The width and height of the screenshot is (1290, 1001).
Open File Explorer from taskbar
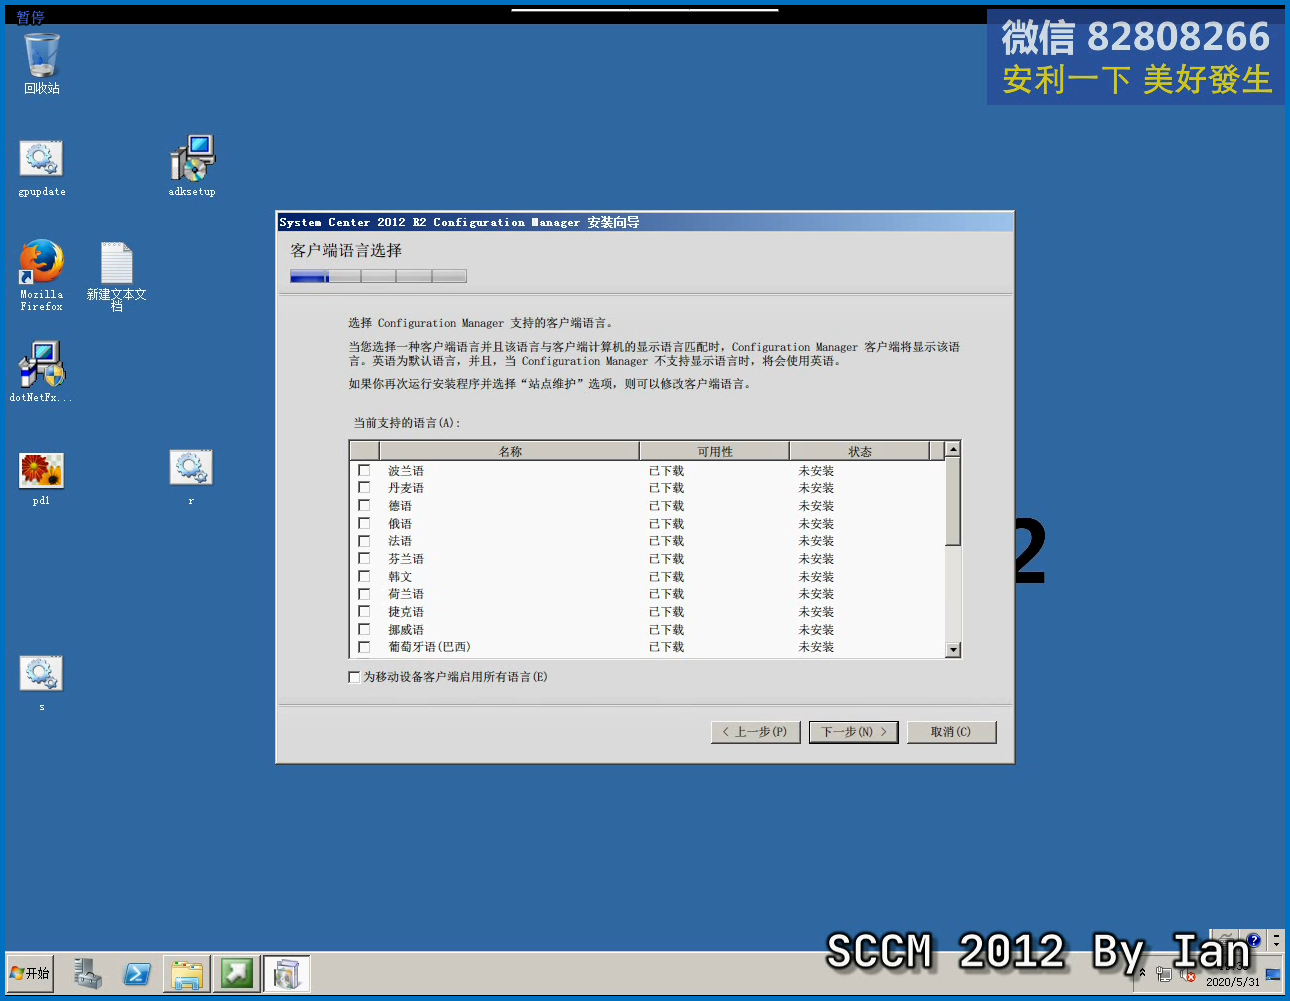coord(187,973)
